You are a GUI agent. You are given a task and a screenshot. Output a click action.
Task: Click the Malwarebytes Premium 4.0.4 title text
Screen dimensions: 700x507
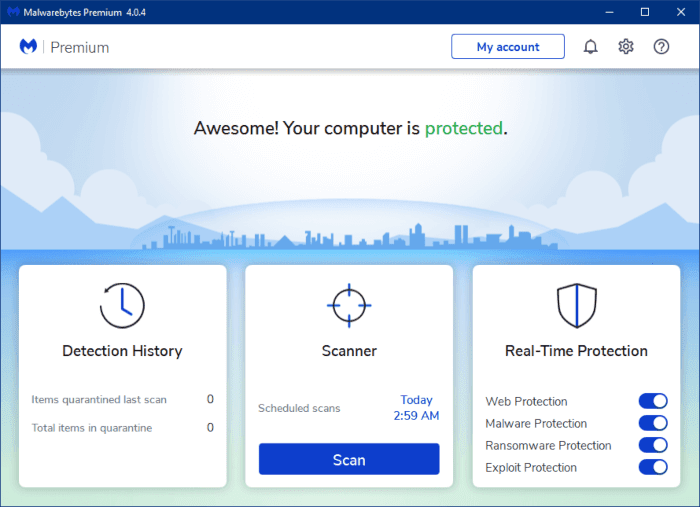point(84,12)
